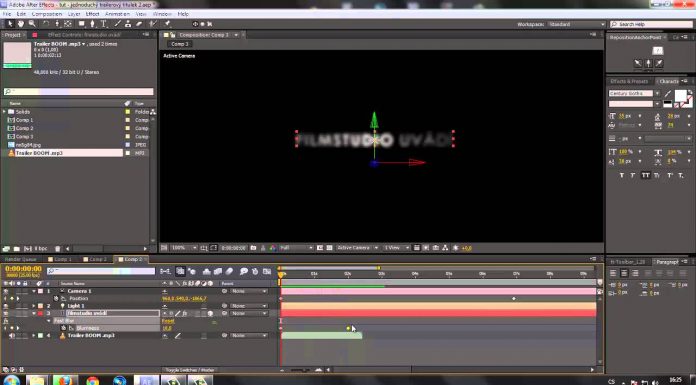
Task: Select the Hand tool
Action: click(x=21, y=24)
